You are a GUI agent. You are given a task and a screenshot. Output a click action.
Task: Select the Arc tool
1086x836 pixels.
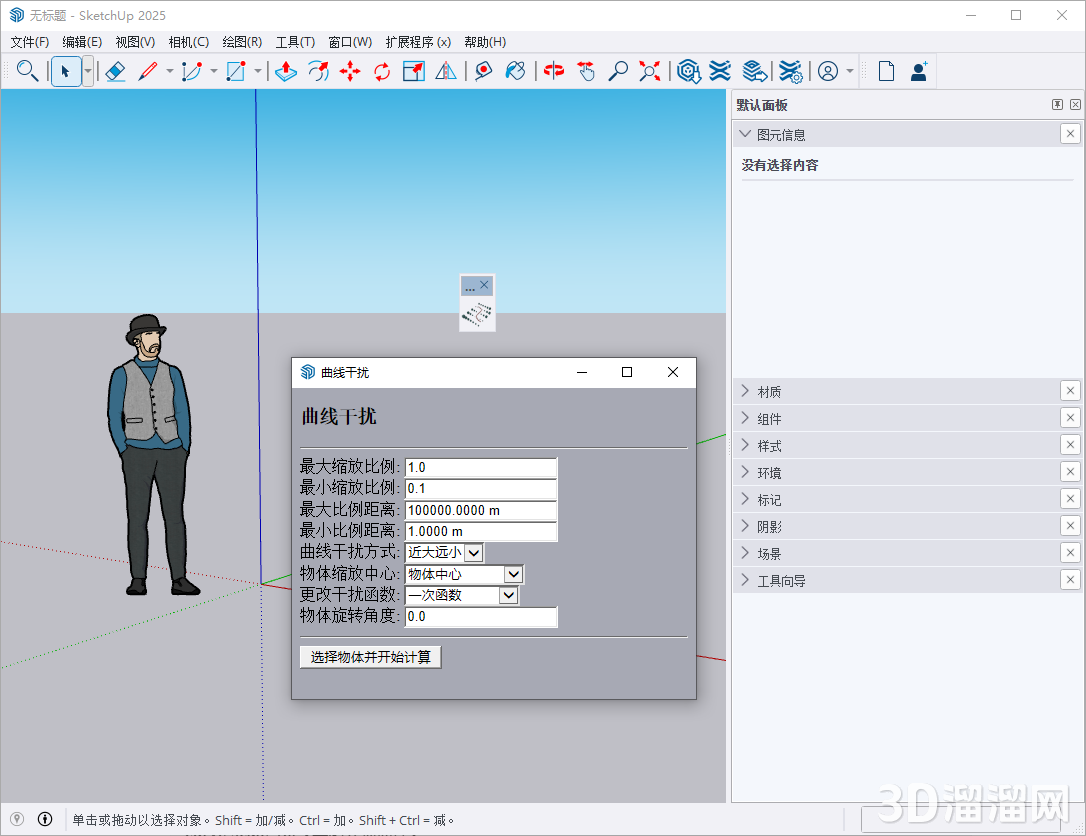192,71
